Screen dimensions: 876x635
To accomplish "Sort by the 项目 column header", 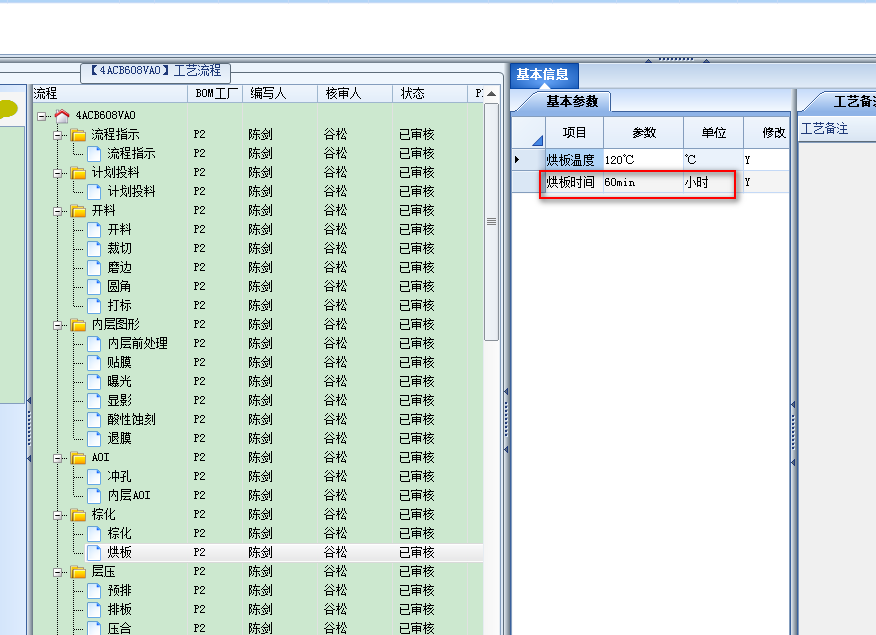I will click(x=574, y=133).
